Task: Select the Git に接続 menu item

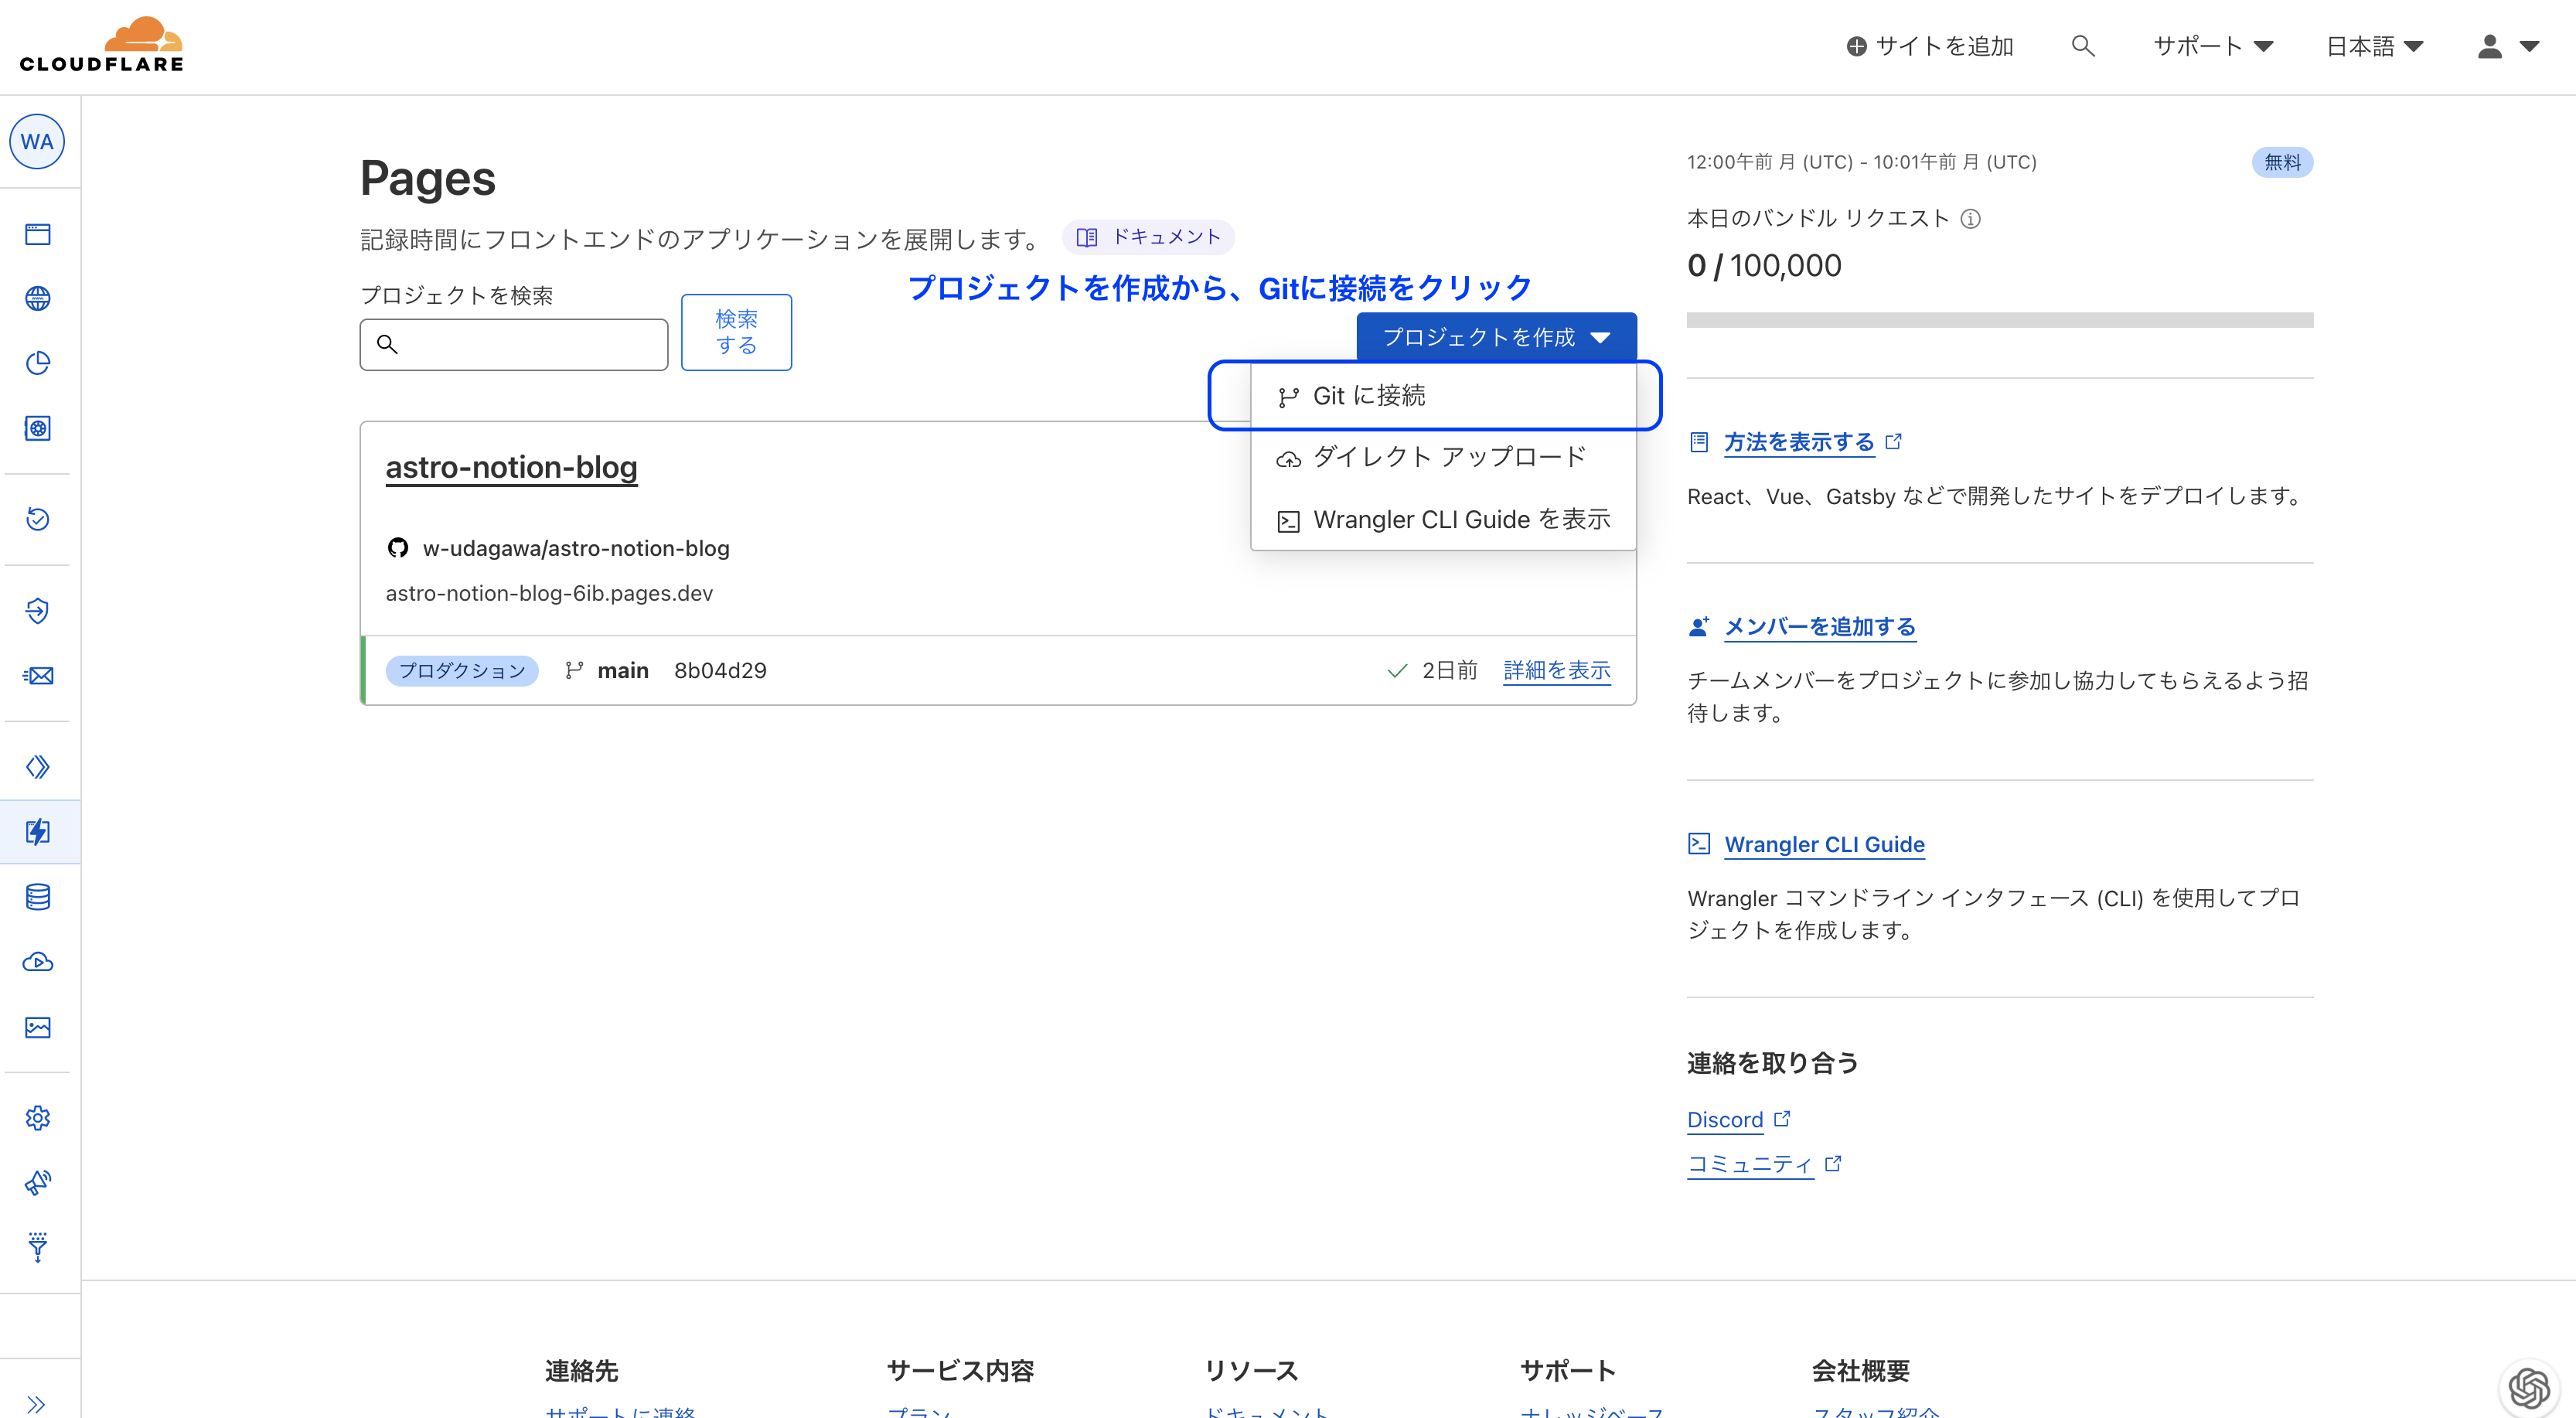Action: coord(1368,396)
